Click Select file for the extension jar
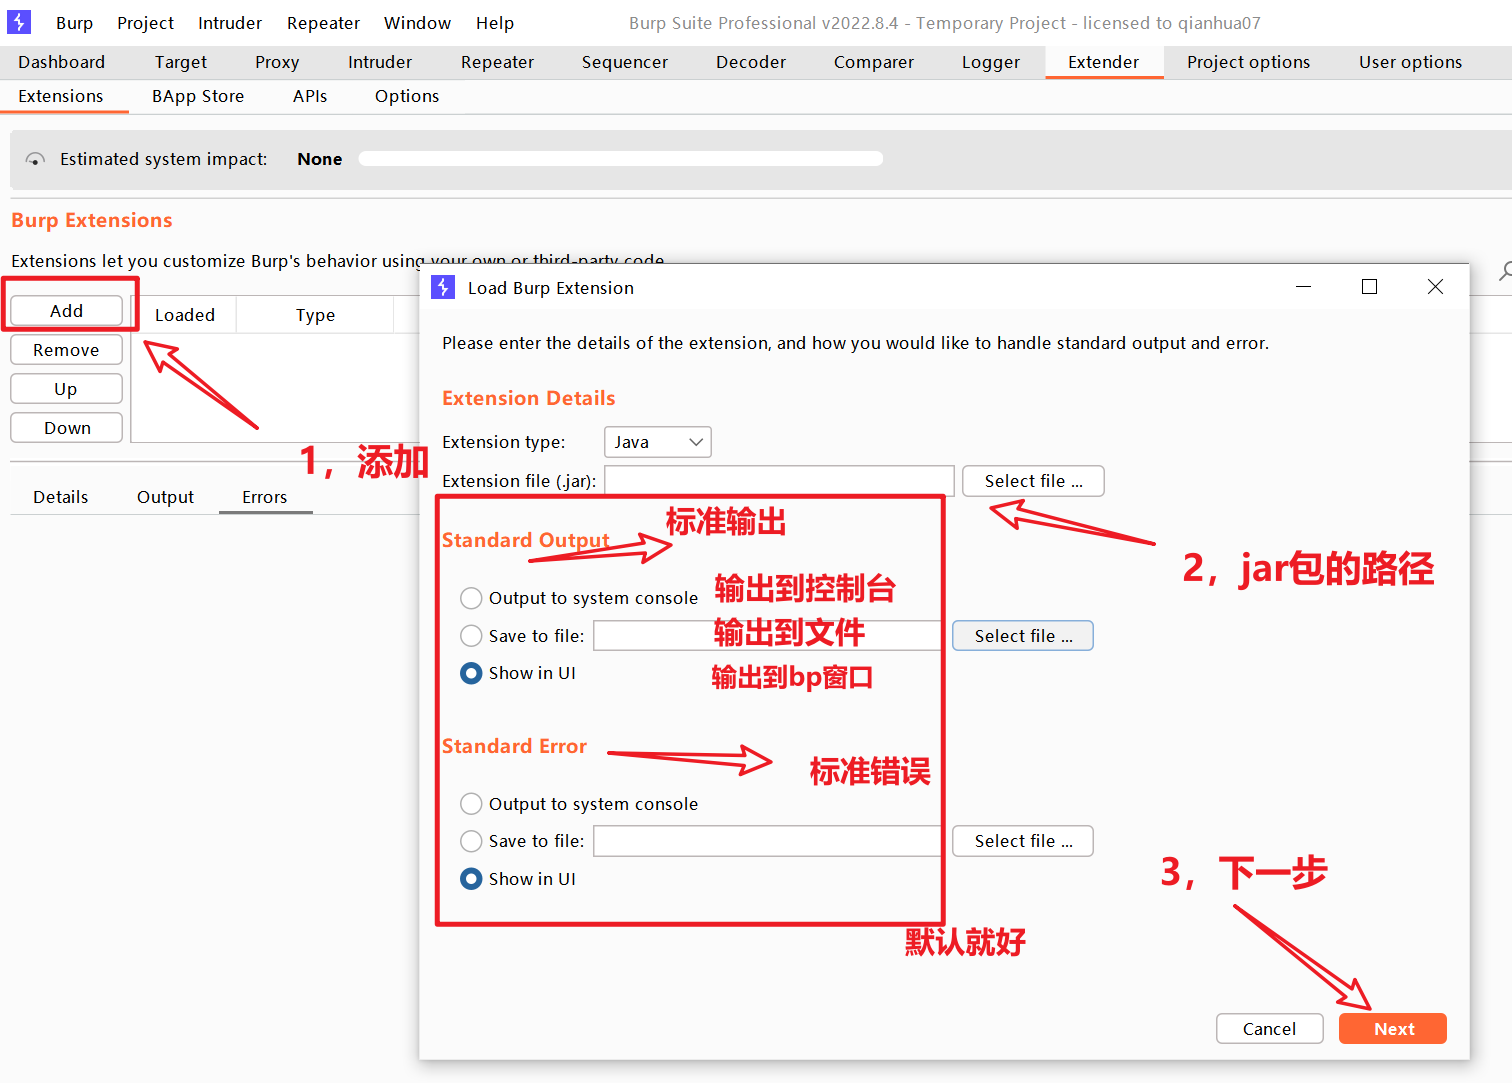Screen dimensions: 1512x1083 pos(1033,481)
